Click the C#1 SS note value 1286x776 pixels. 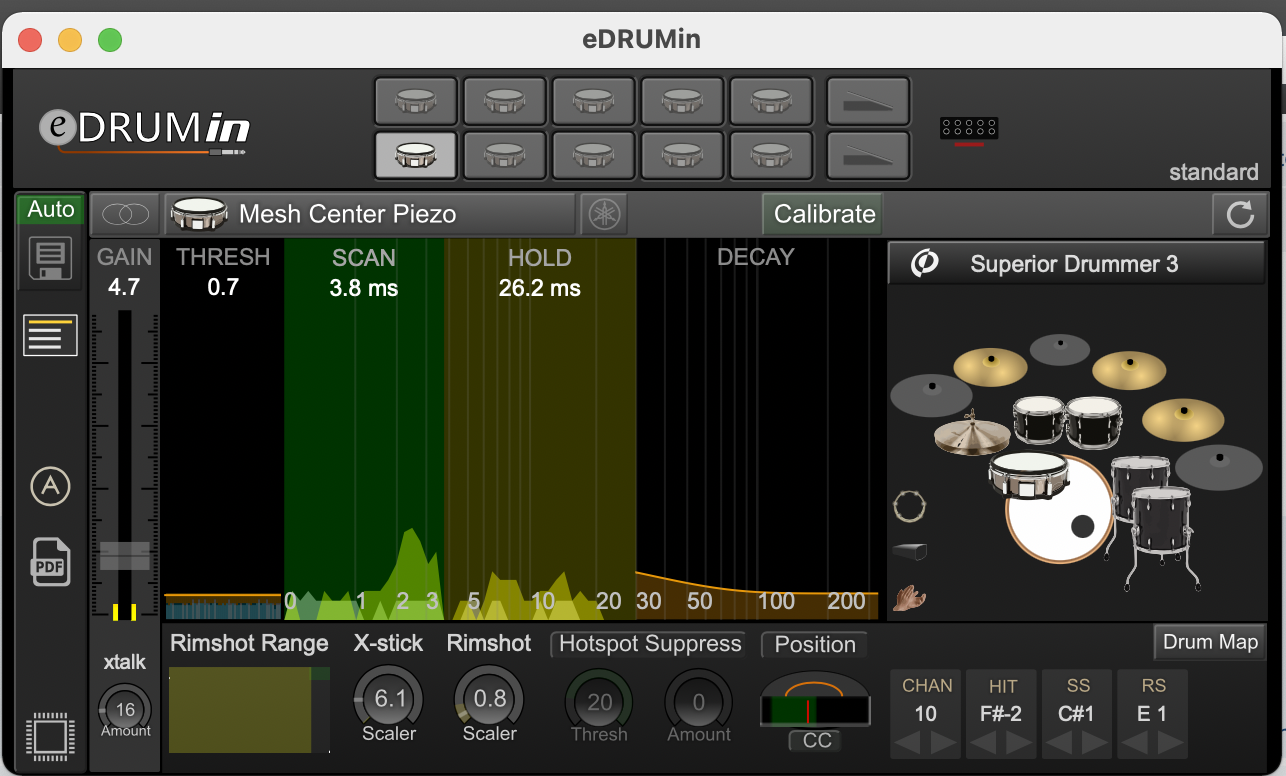point(1077,714)
